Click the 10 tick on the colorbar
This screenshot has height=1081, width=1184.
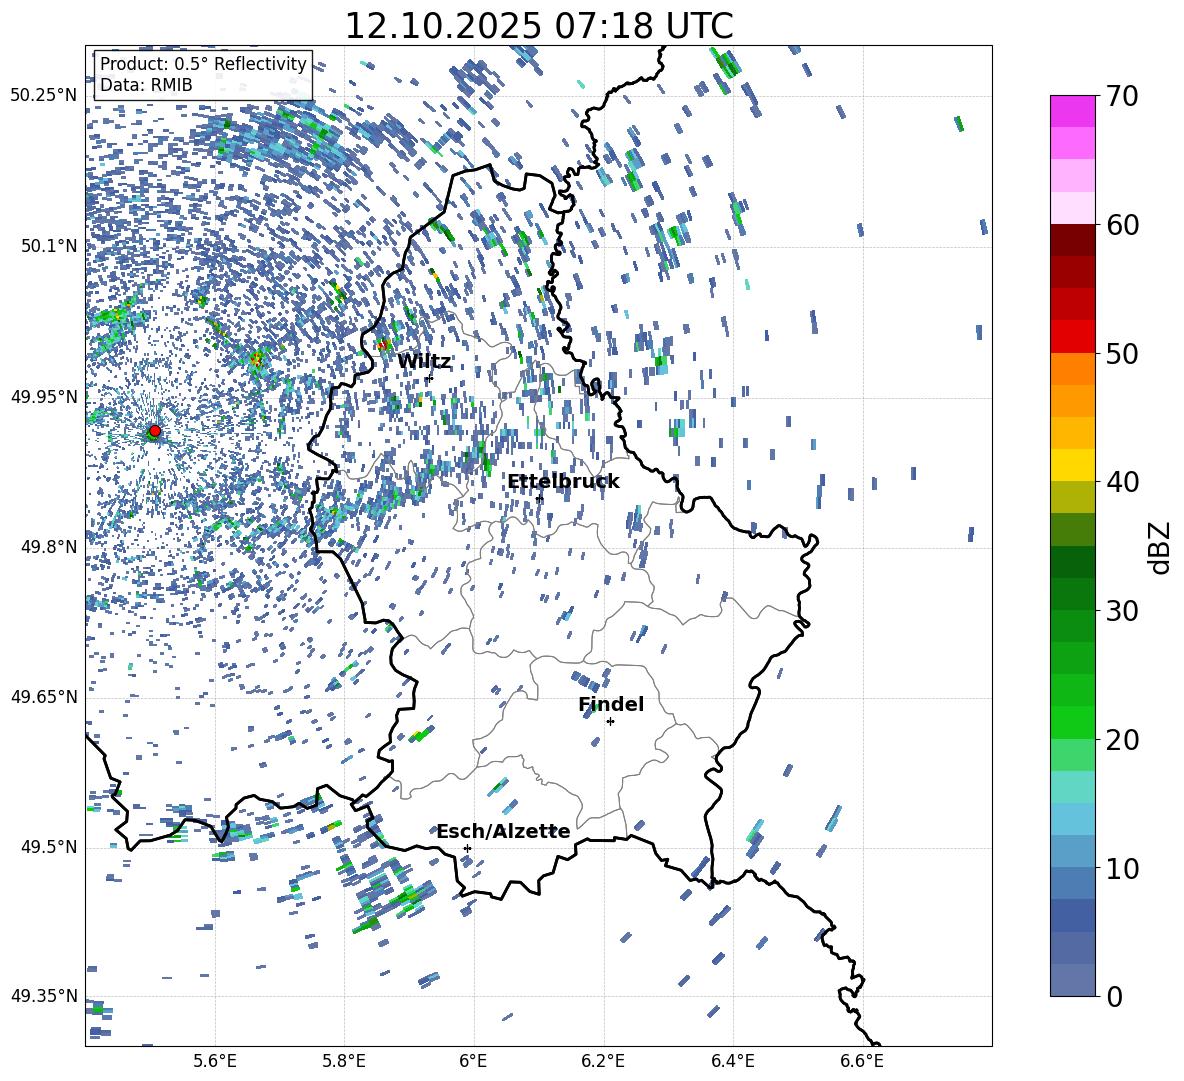coord(1123,868)
